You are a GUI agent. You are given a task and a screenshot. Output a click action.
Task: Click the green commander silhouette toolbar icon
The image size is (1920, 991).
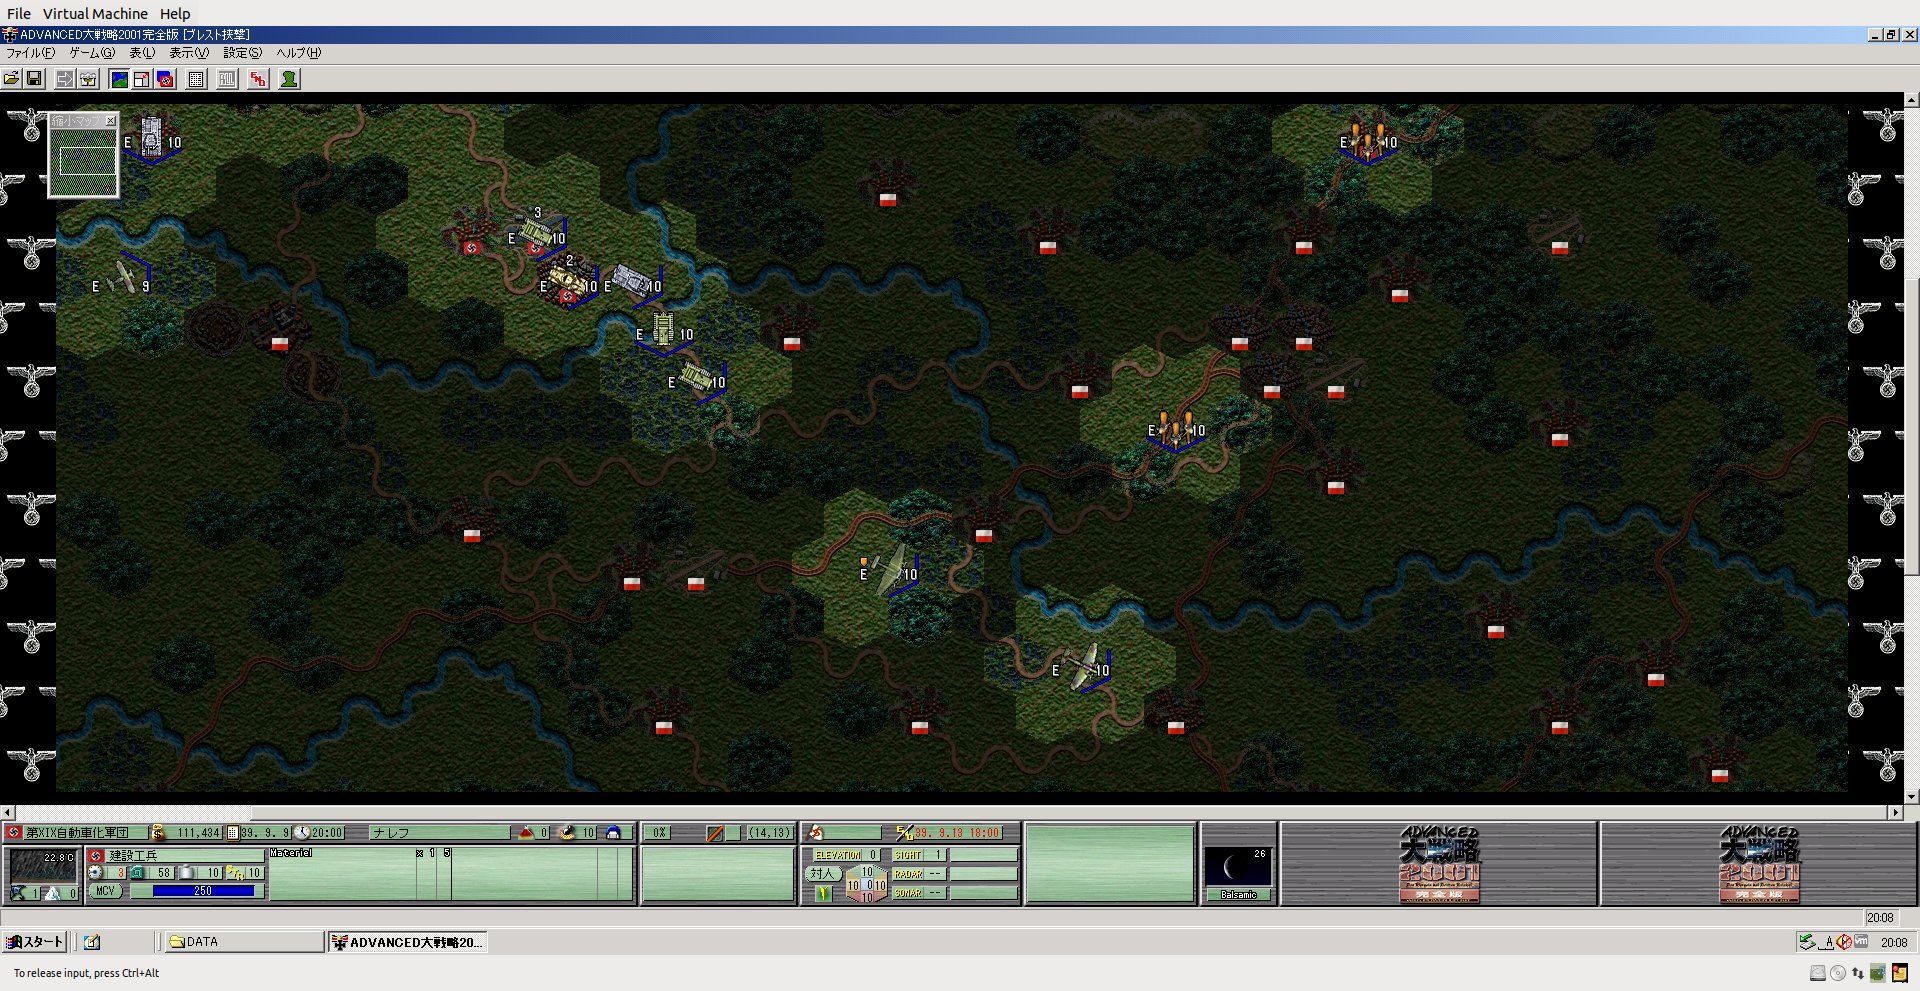289,79
